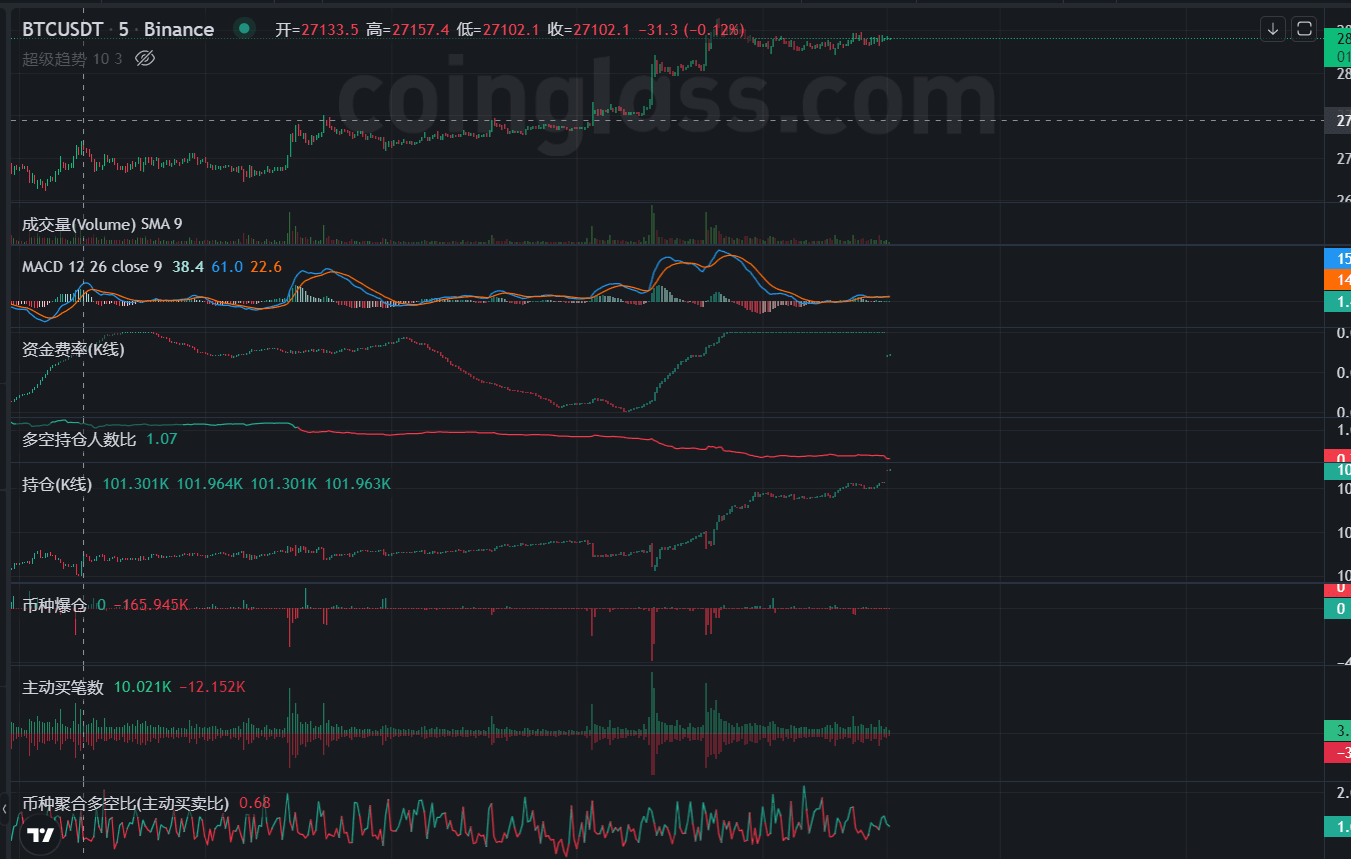Click the 主动买笔数 indicator label
This screenshot has height=859, width=1351.
point(63,687)
